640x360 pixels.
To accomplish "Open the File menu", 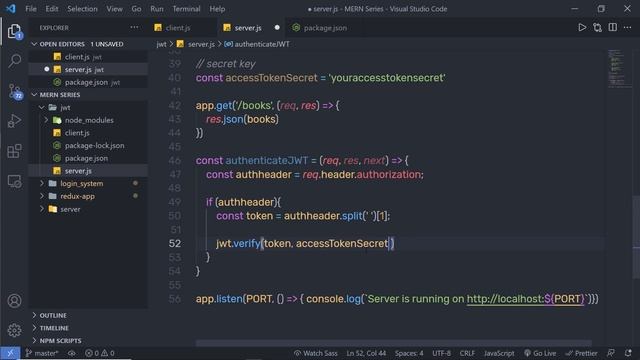I will pos(31,9).
